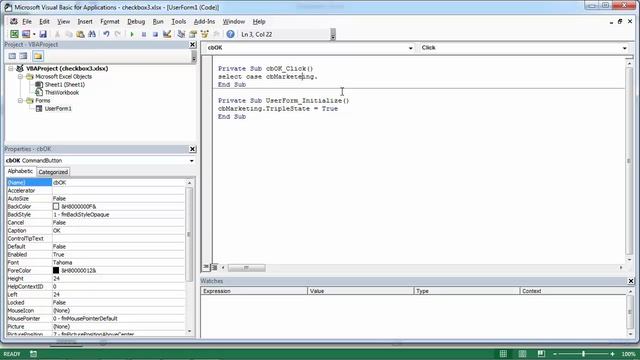Switch to Excel Normal view icon
This screenshot has width=640, height=360.
pyautogui.click(x=503, y=353)
